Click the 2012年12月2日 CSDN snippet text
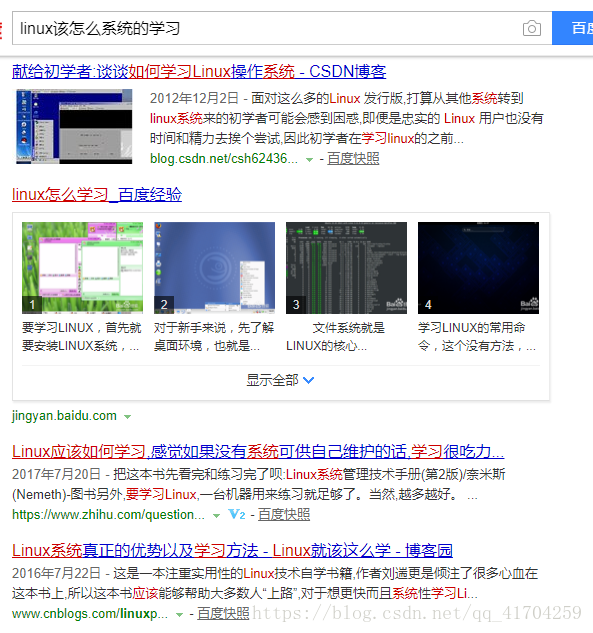The height and width of the screenshot is (633, 593). pos(346,118)
